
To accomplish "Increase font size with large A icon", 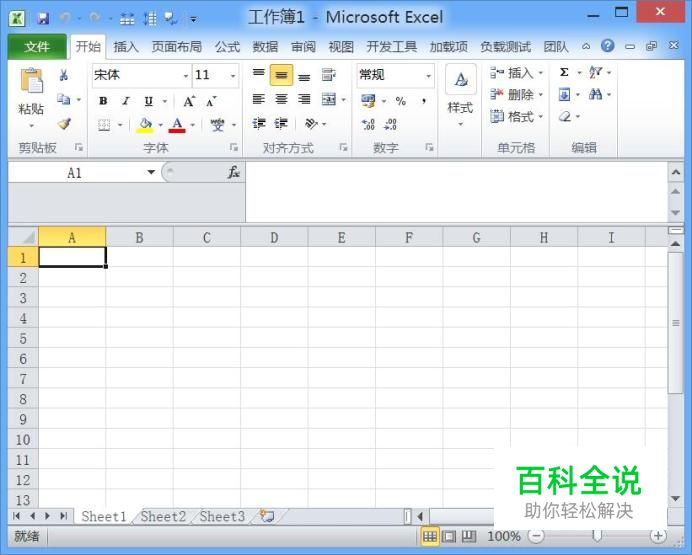I will [189, 101].
